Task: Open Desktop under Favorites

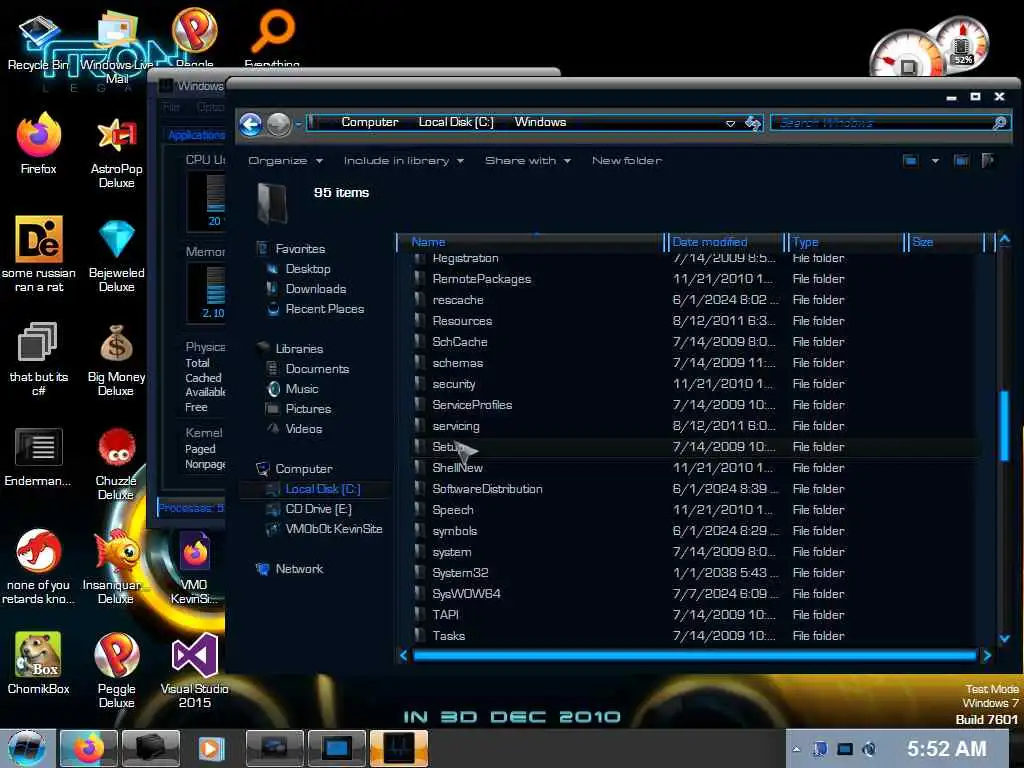Action: [x=308, y=269]
